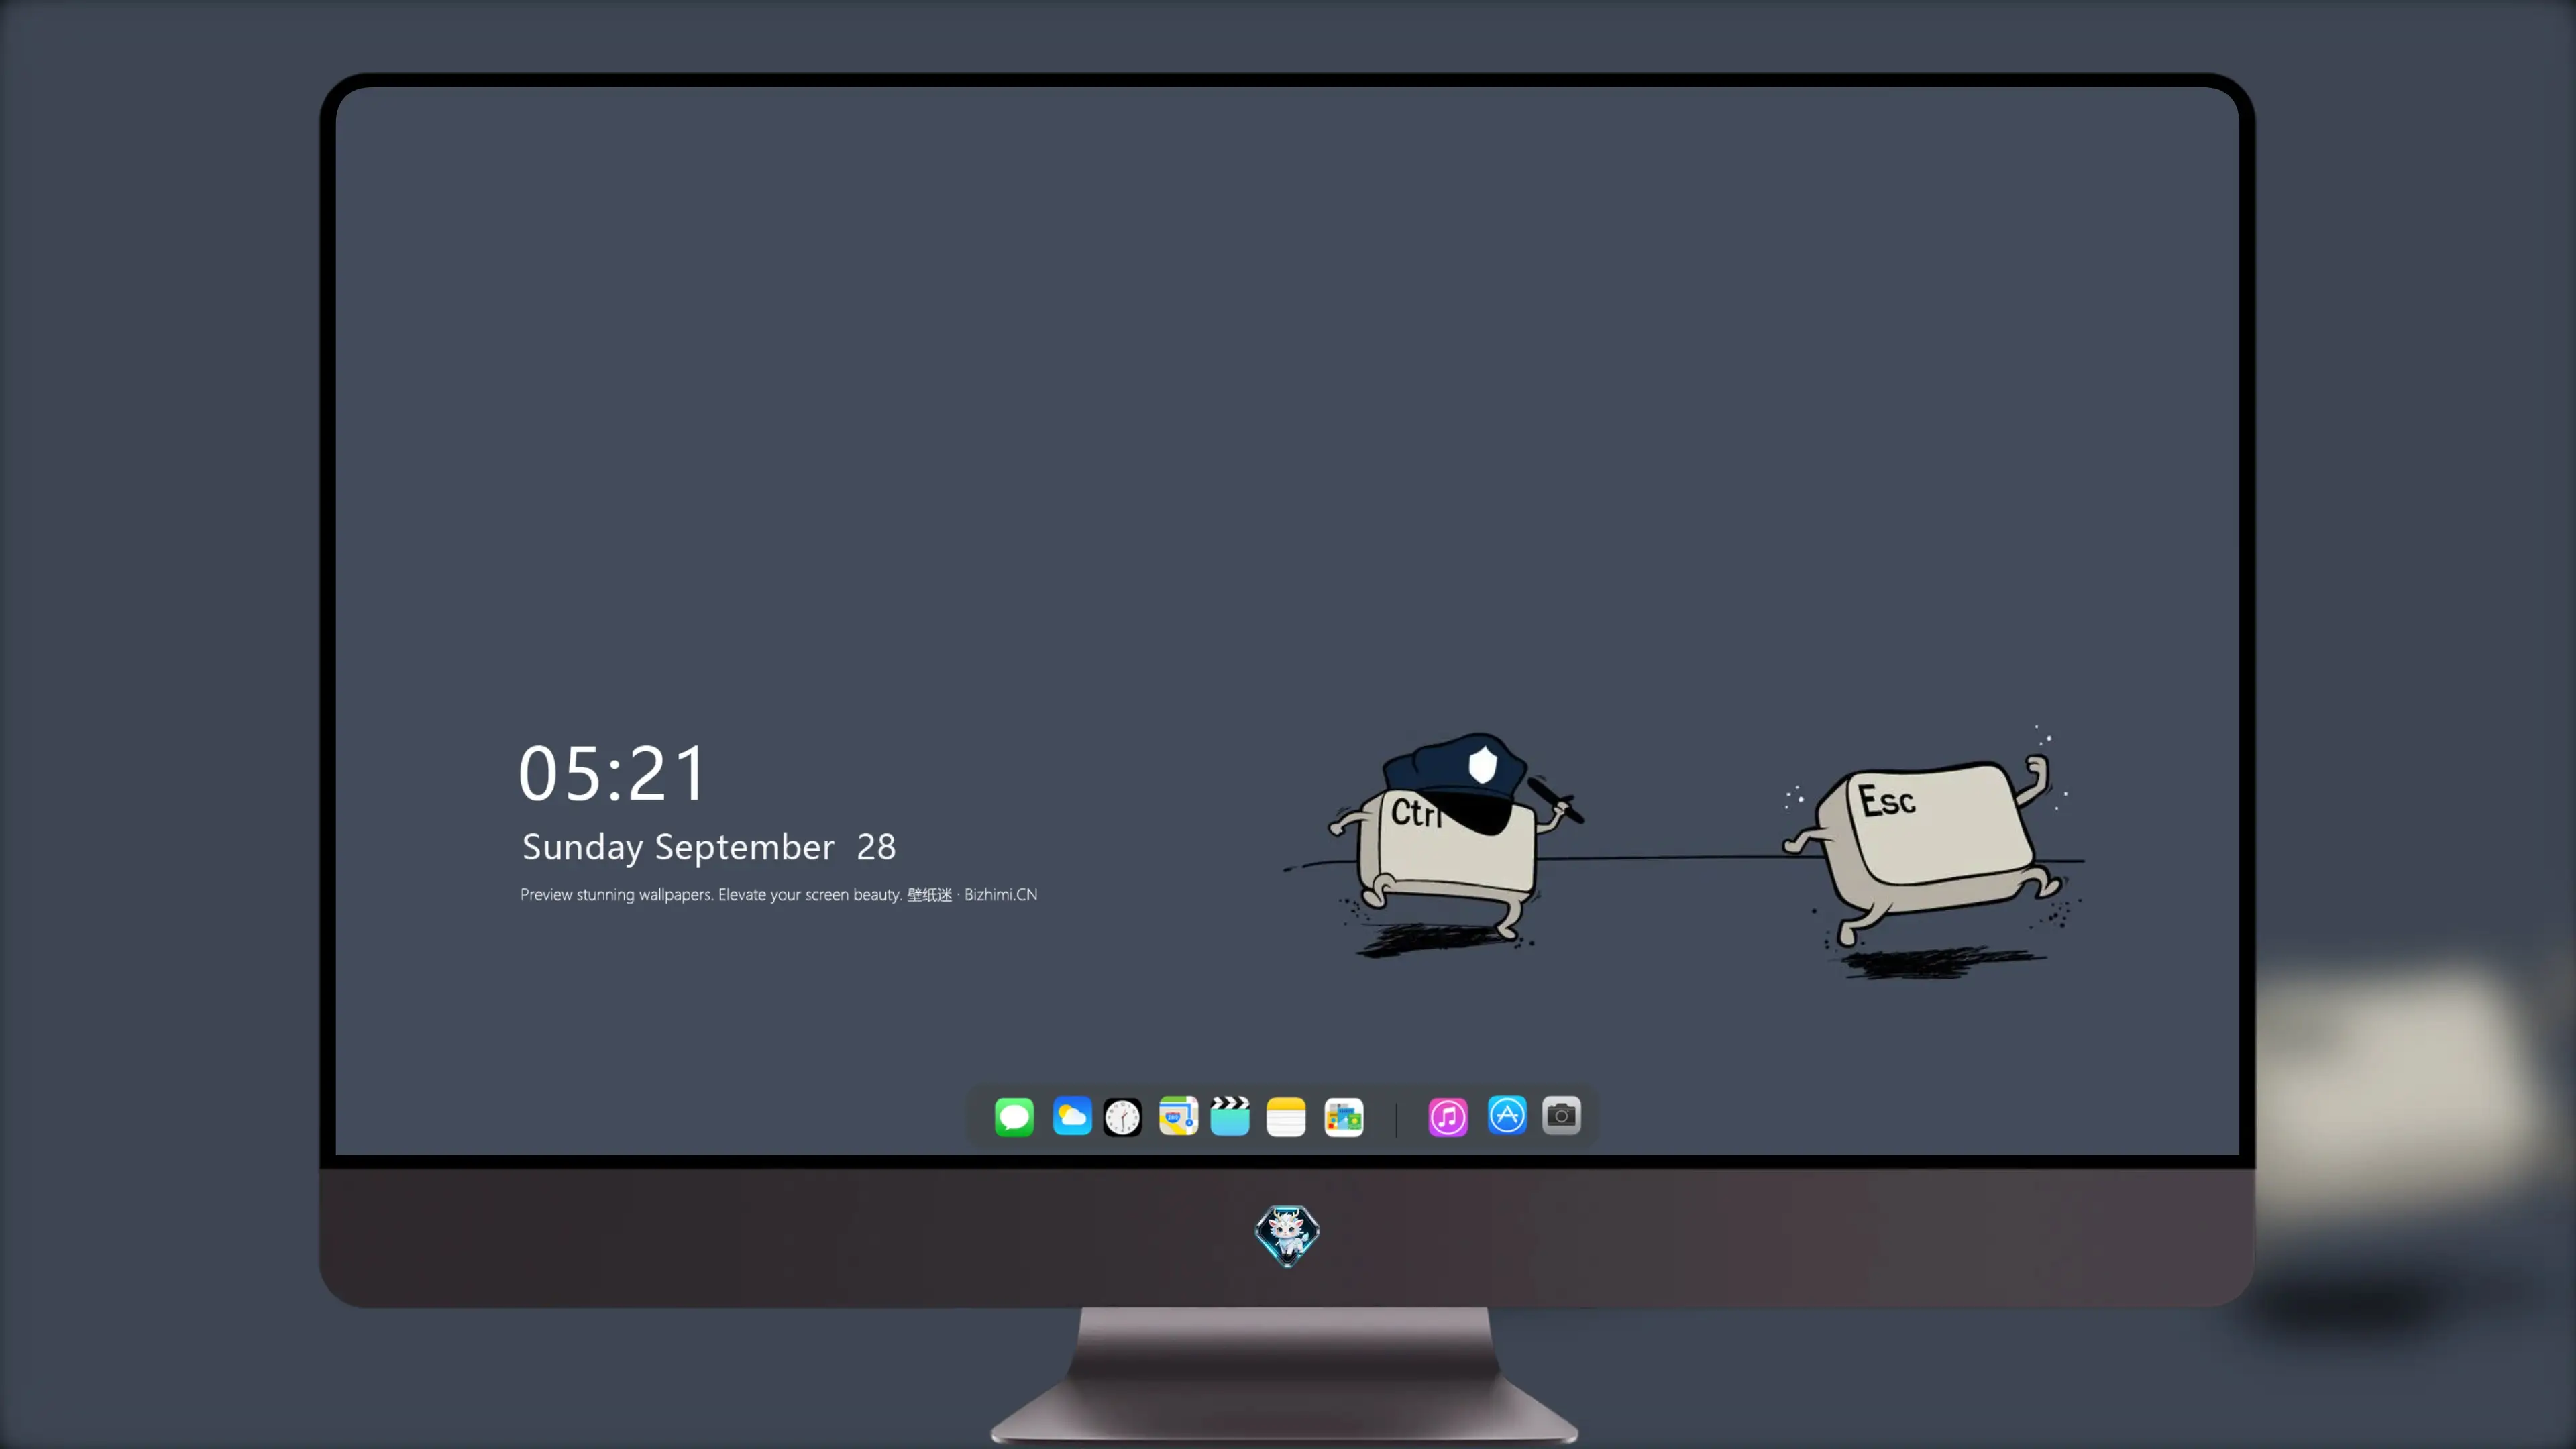This screenshot has width=2576, height=1449.
Task: Open the green Messages app in dock
Action: [x=1014, y=1116]
